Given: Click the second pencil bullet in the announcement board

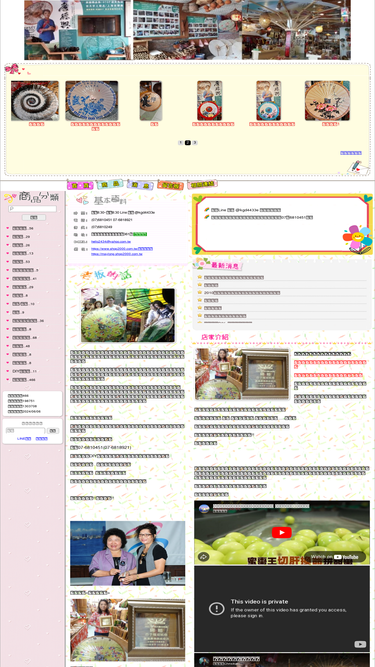Looking at the screenshot, I should pos(207,217).
